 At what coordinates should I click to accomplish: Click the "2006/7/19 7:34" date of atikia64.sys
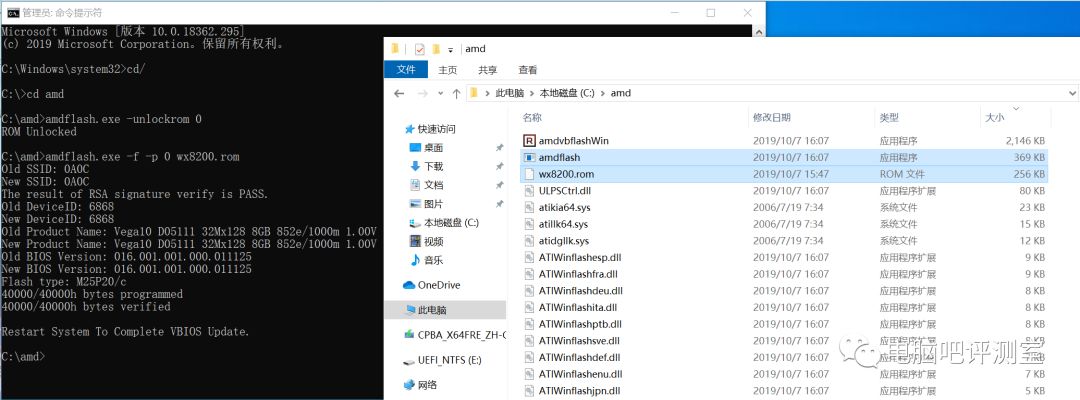click(788, 207)
